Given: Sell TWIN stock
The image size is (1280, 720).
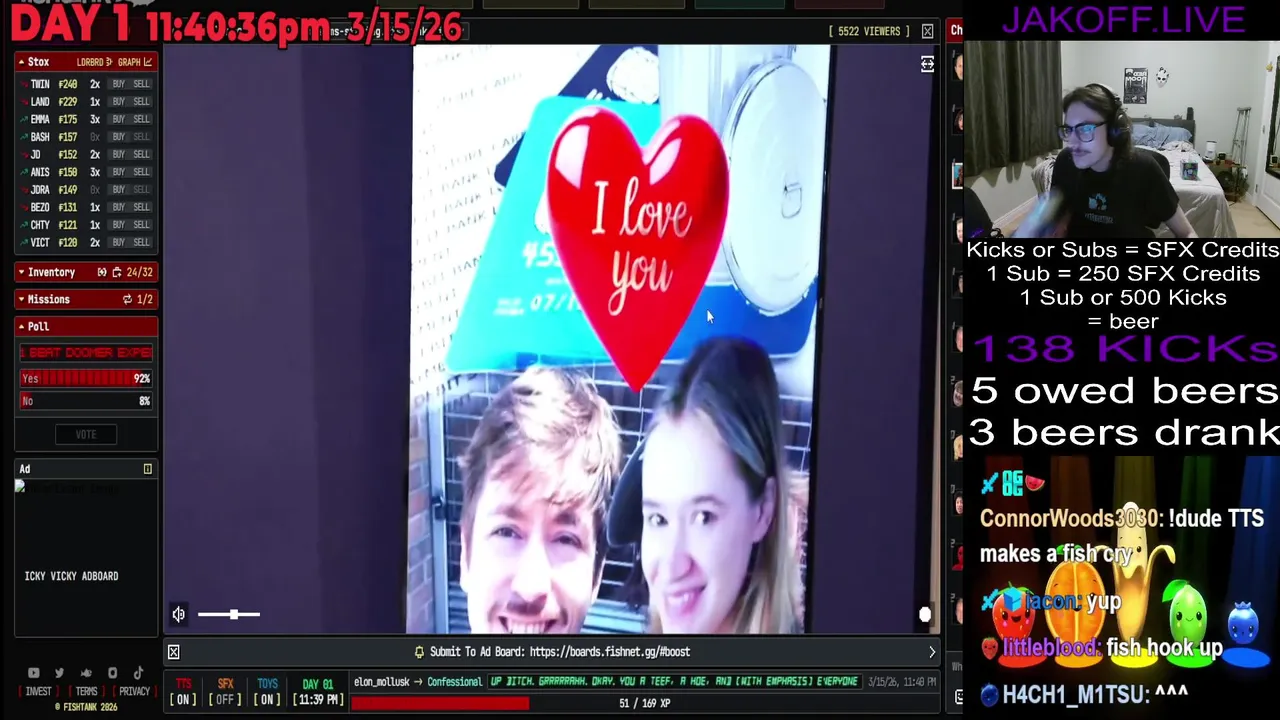Looking at the screenshot, I should point(141,84).
